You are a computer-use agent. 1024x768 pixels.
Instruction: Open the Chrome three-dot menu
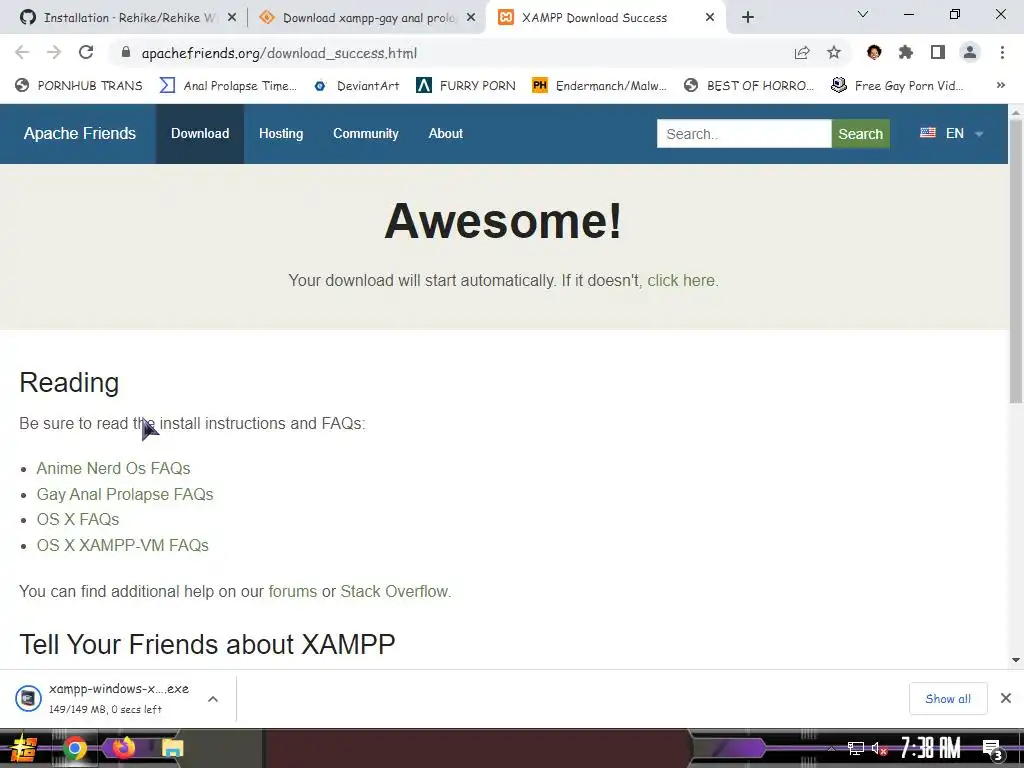click(x=1002, y=52)
